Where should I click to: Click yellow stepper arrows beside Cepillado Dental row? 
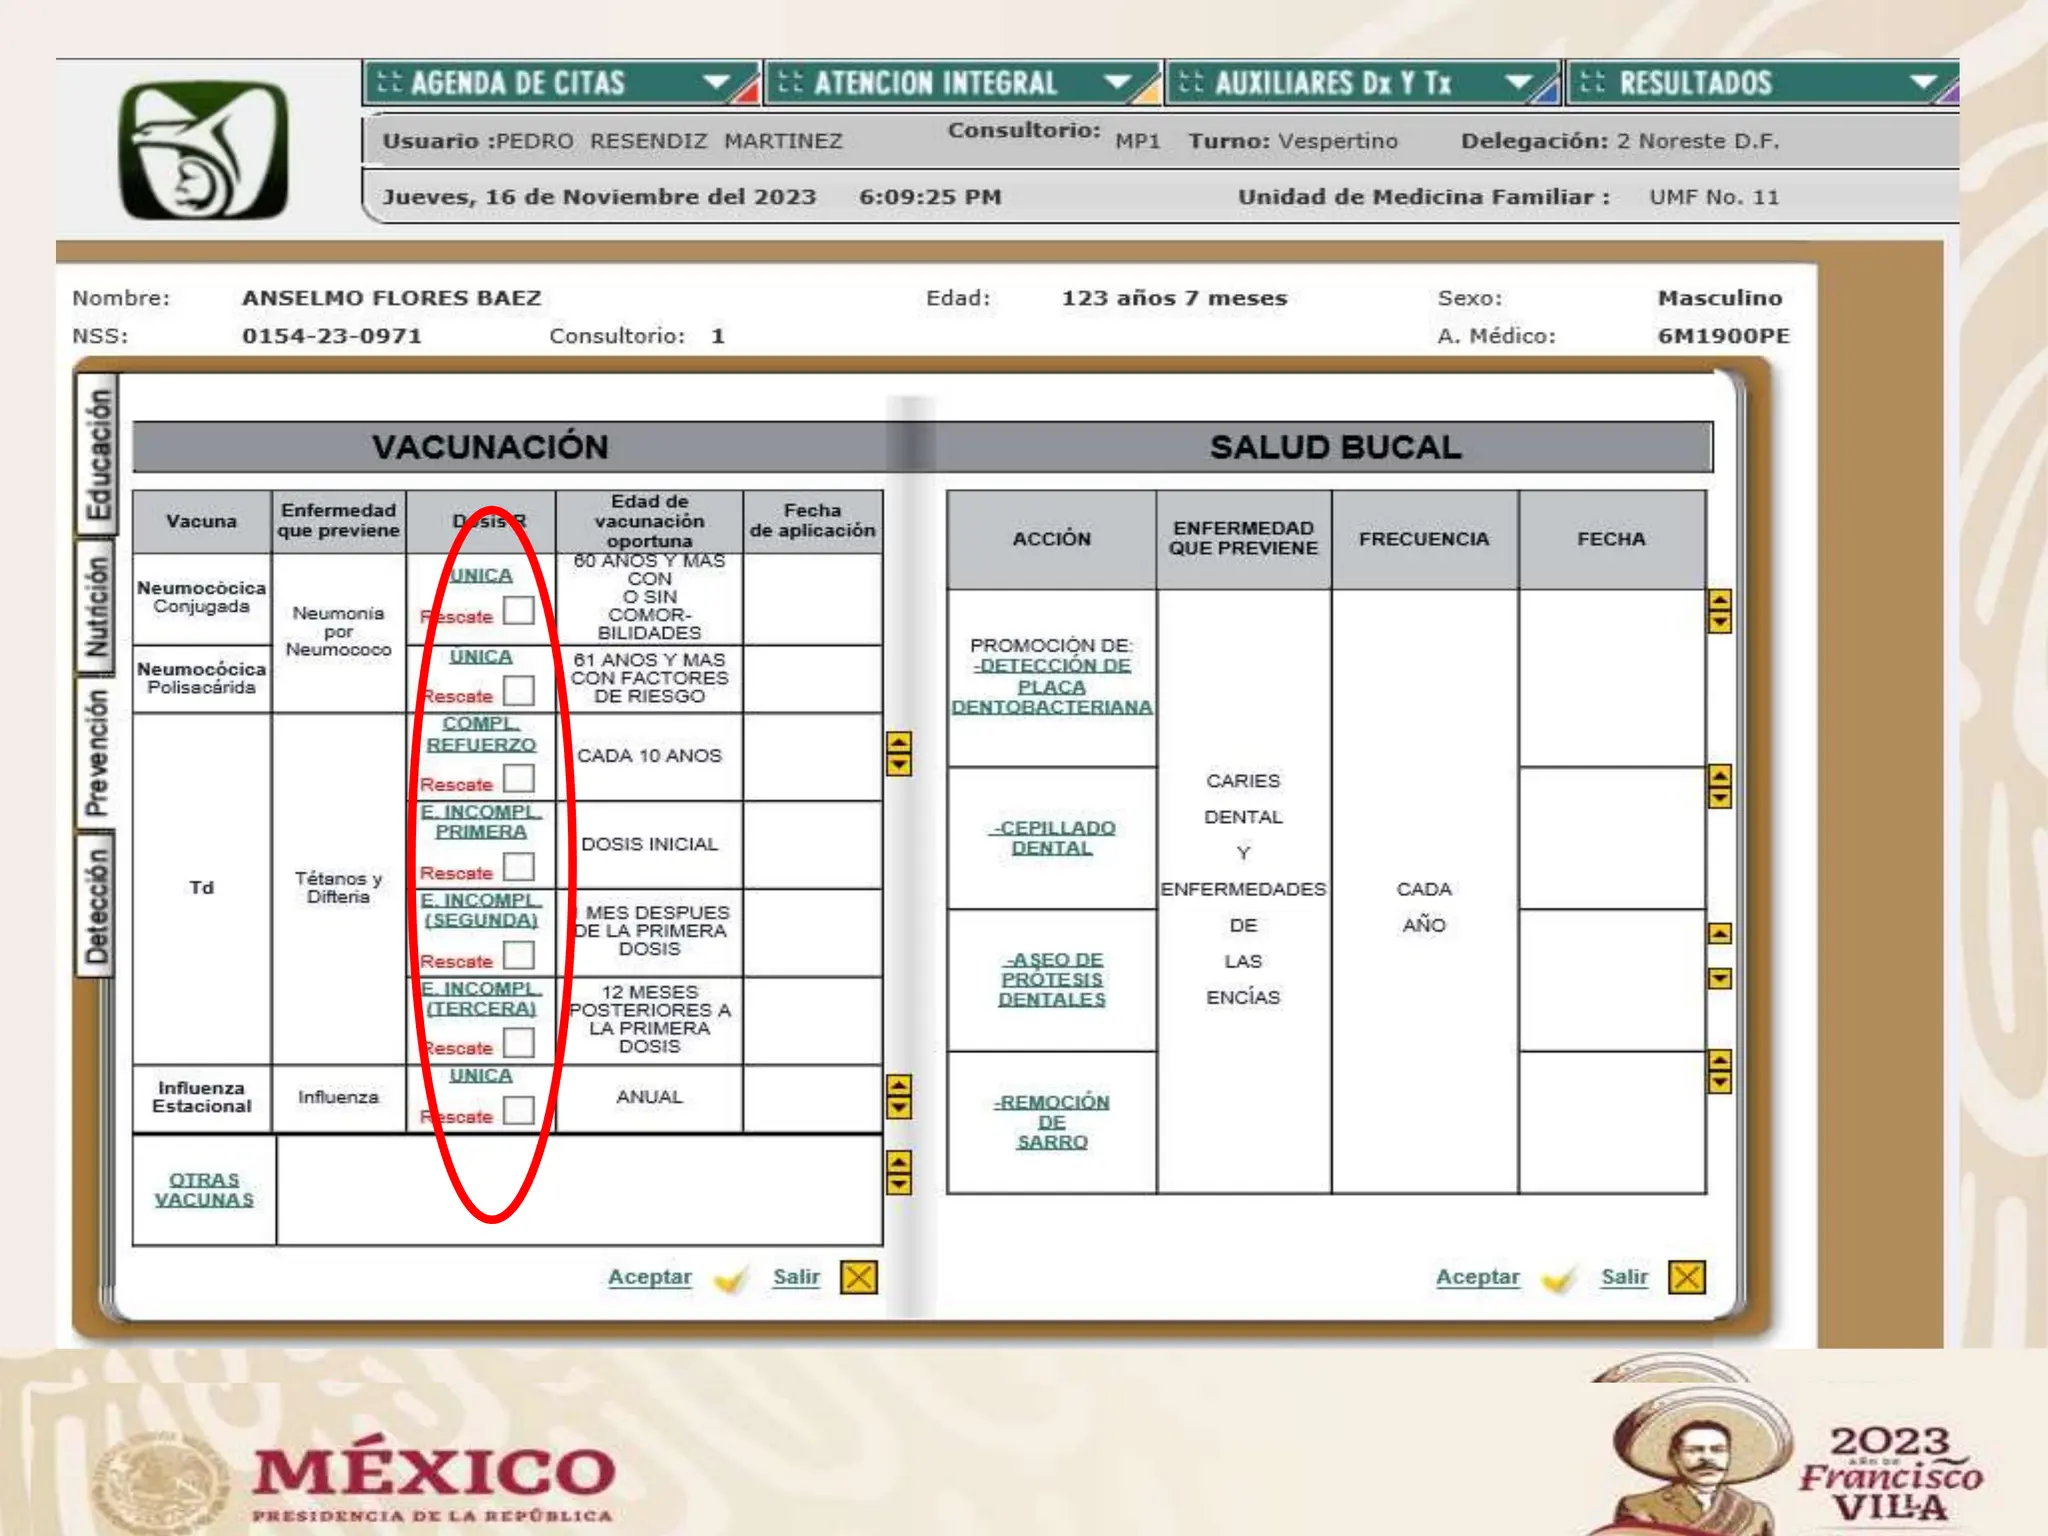[x=1719, y=786]
